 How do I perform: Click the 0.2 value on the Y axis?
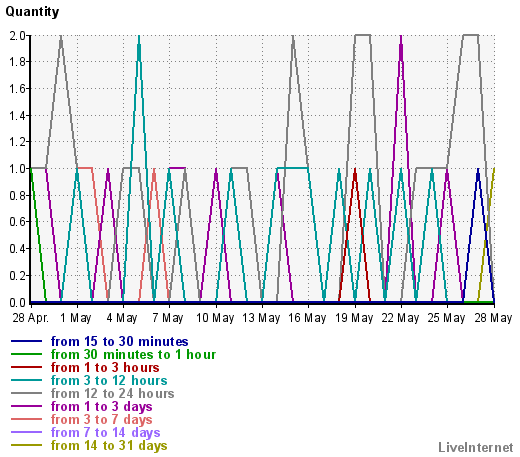[17, 276]
